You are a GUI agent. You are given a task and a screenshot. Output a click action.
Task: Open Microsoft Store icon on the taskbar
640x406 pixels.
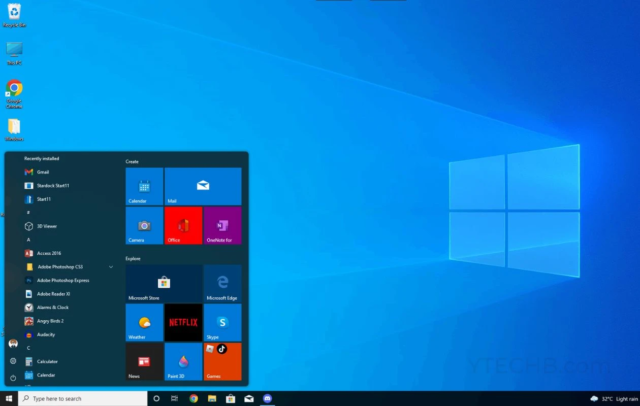pyautogui.click(x=230, y=399)
